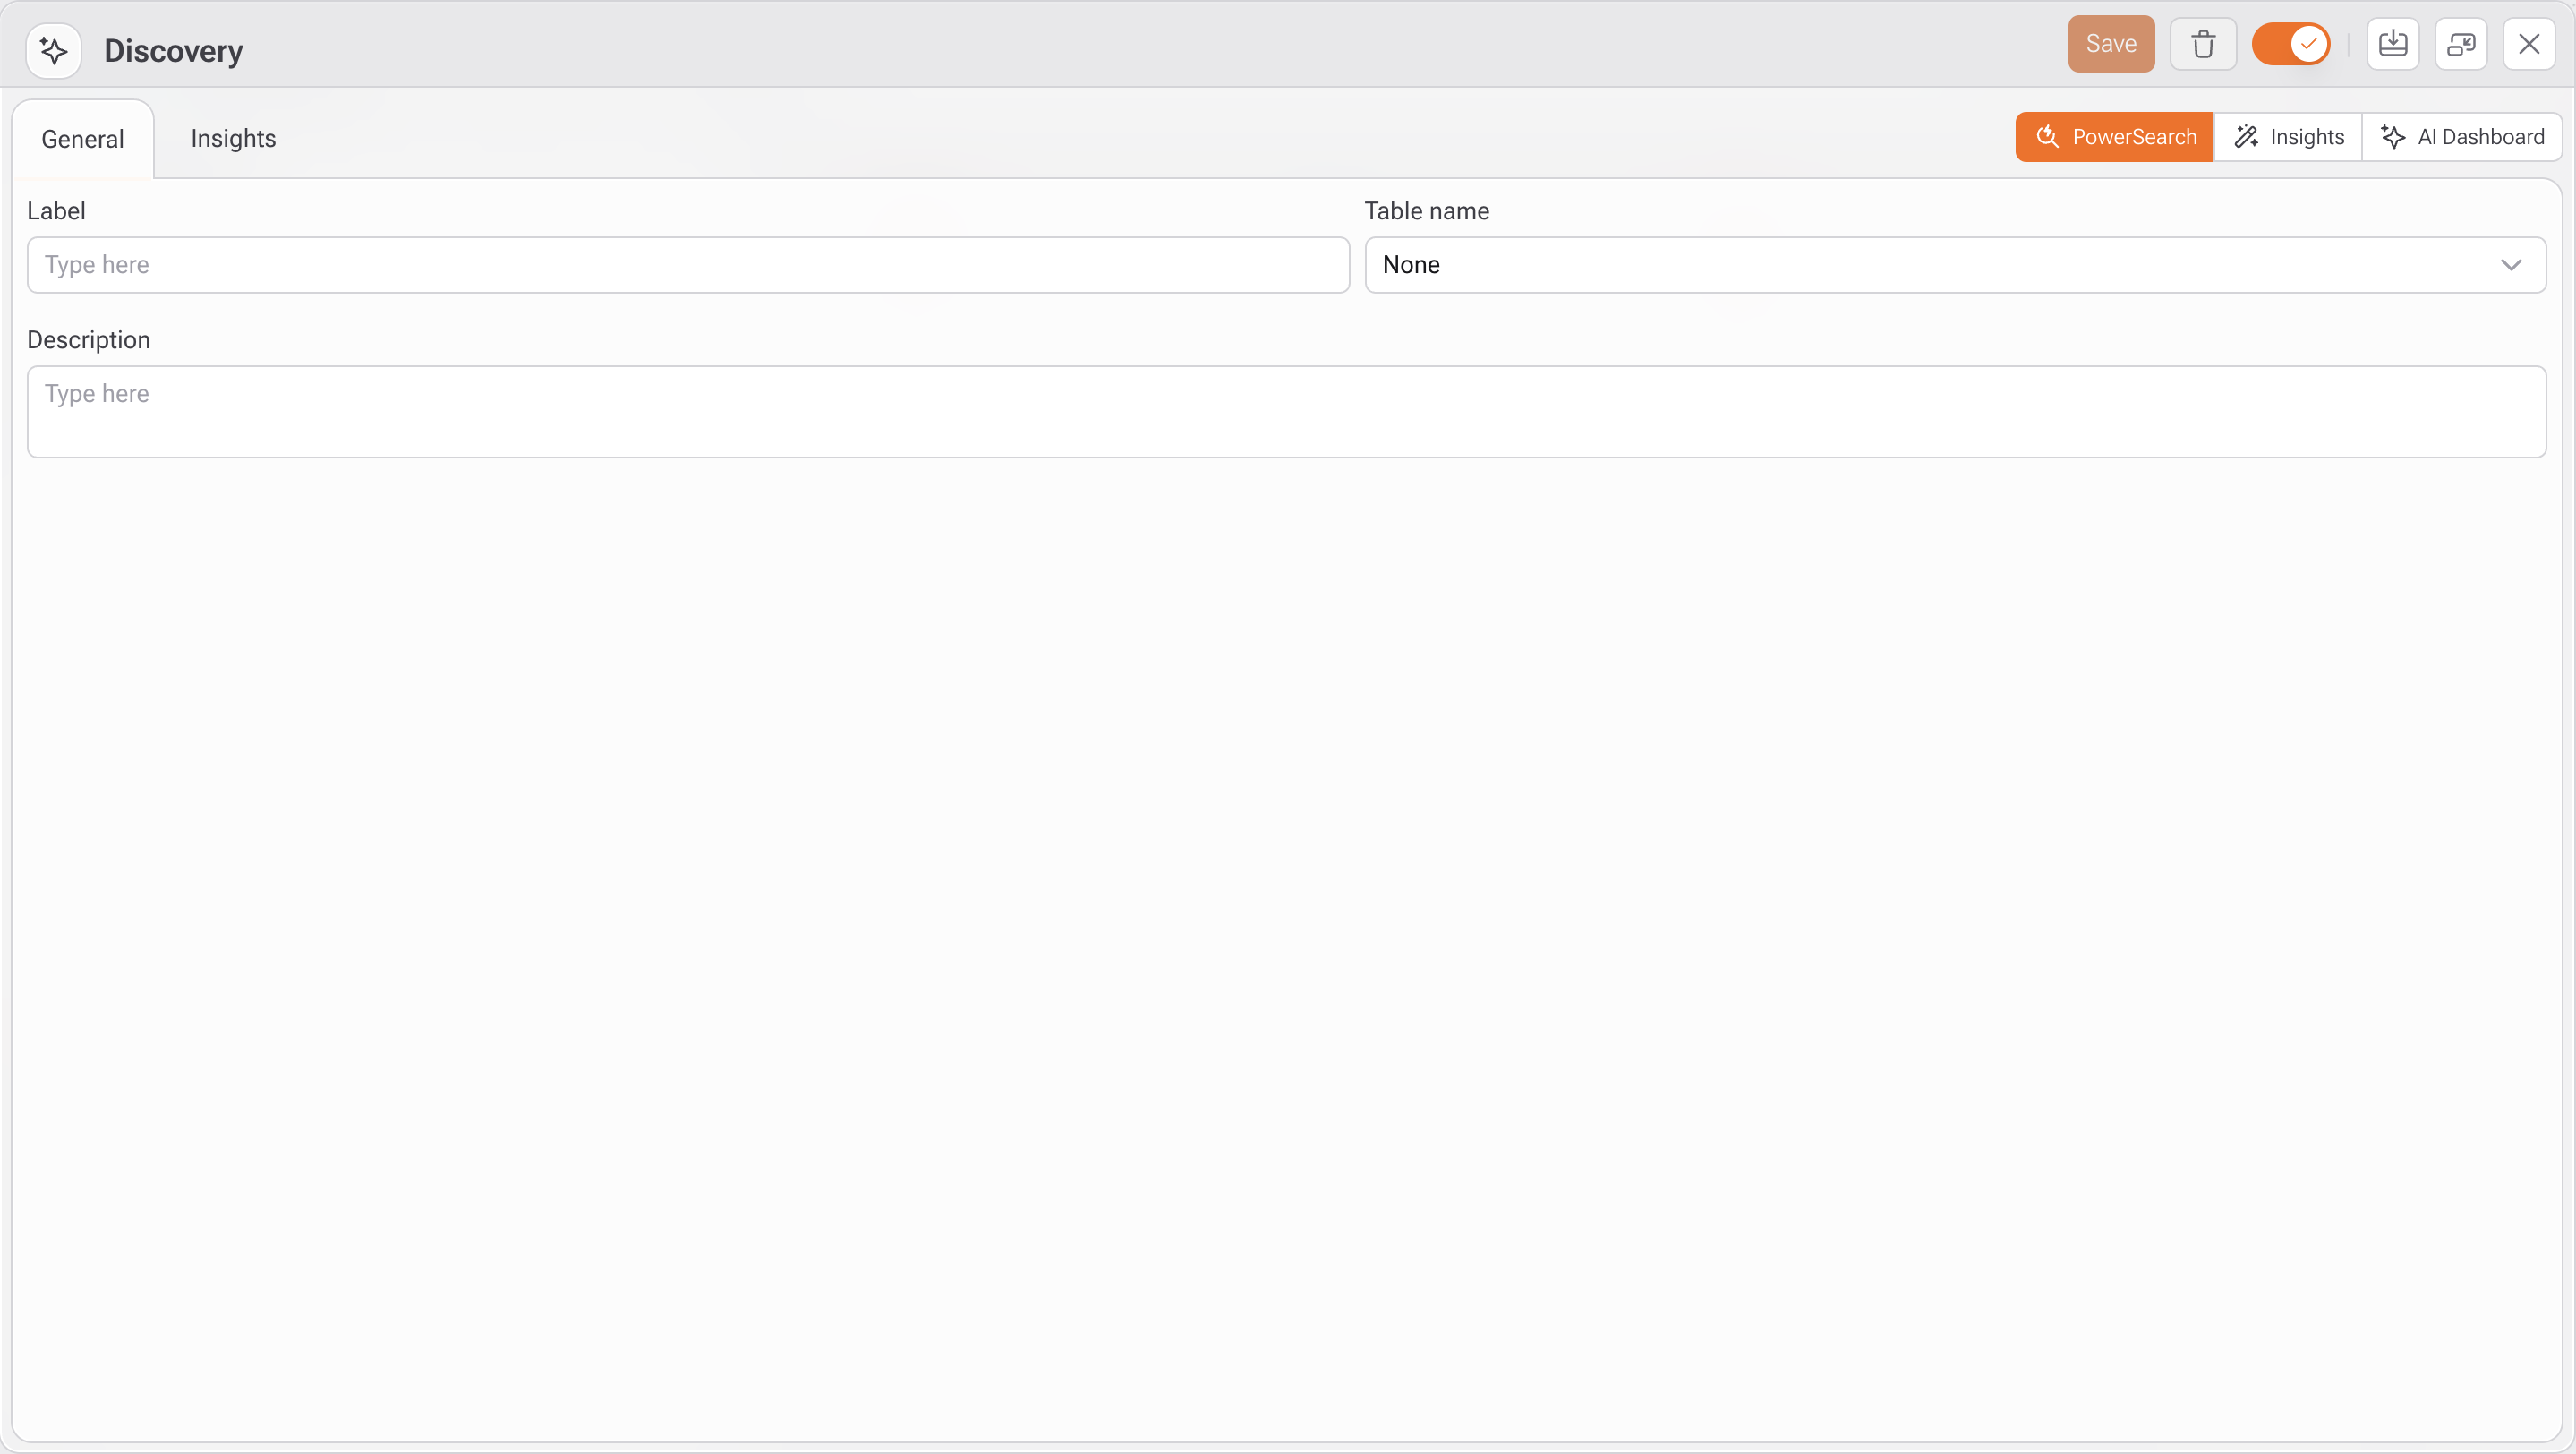The image size is (2576, 1454).
Task: Click the magnifier icon on PowerSearch
Action: click(2047, 137)
